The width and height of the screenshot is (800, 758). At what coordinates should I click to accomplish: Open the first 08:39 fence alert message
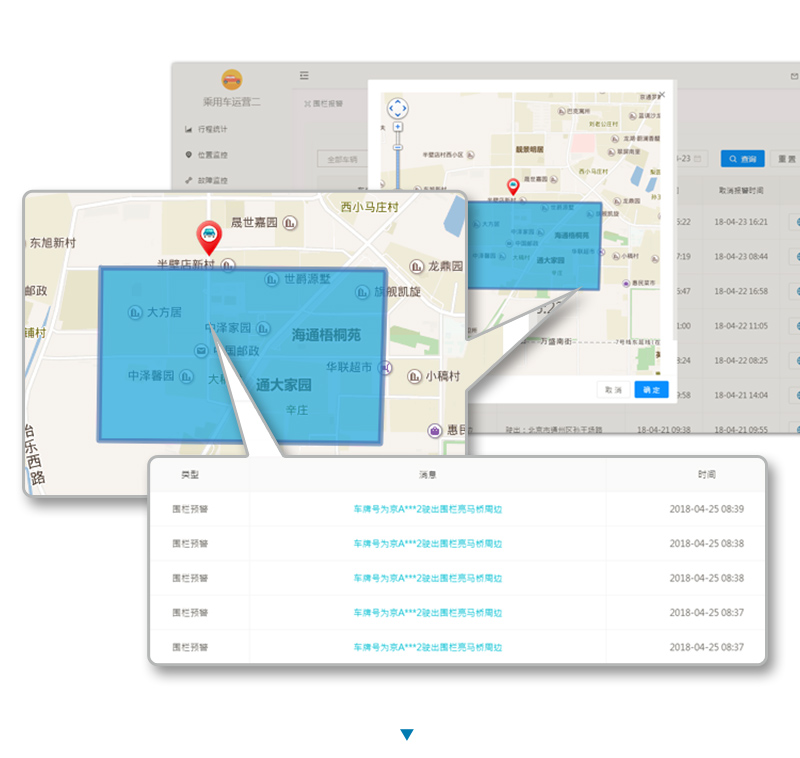click(427, 509)
